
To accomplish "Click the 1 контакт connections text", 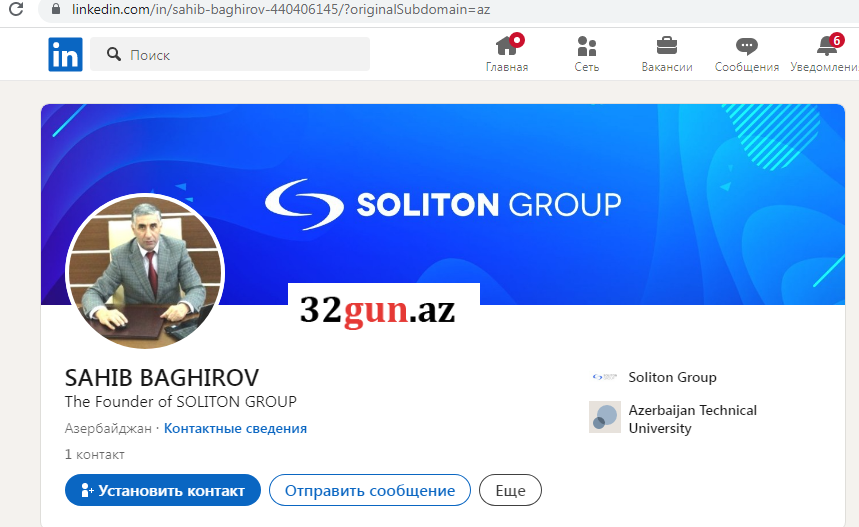I will [95, 455].
